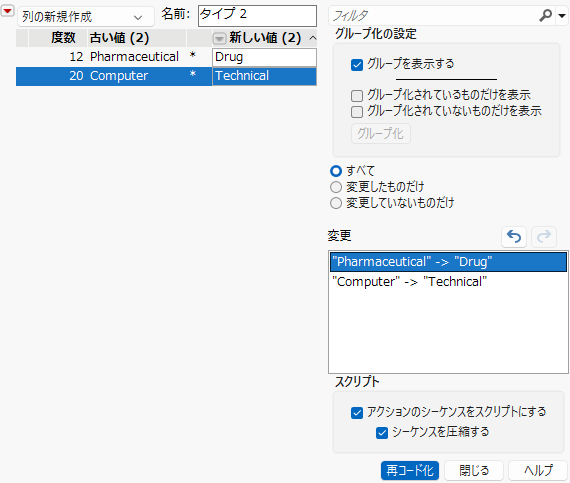Click the 閉じる button

(x=474, y=471)
